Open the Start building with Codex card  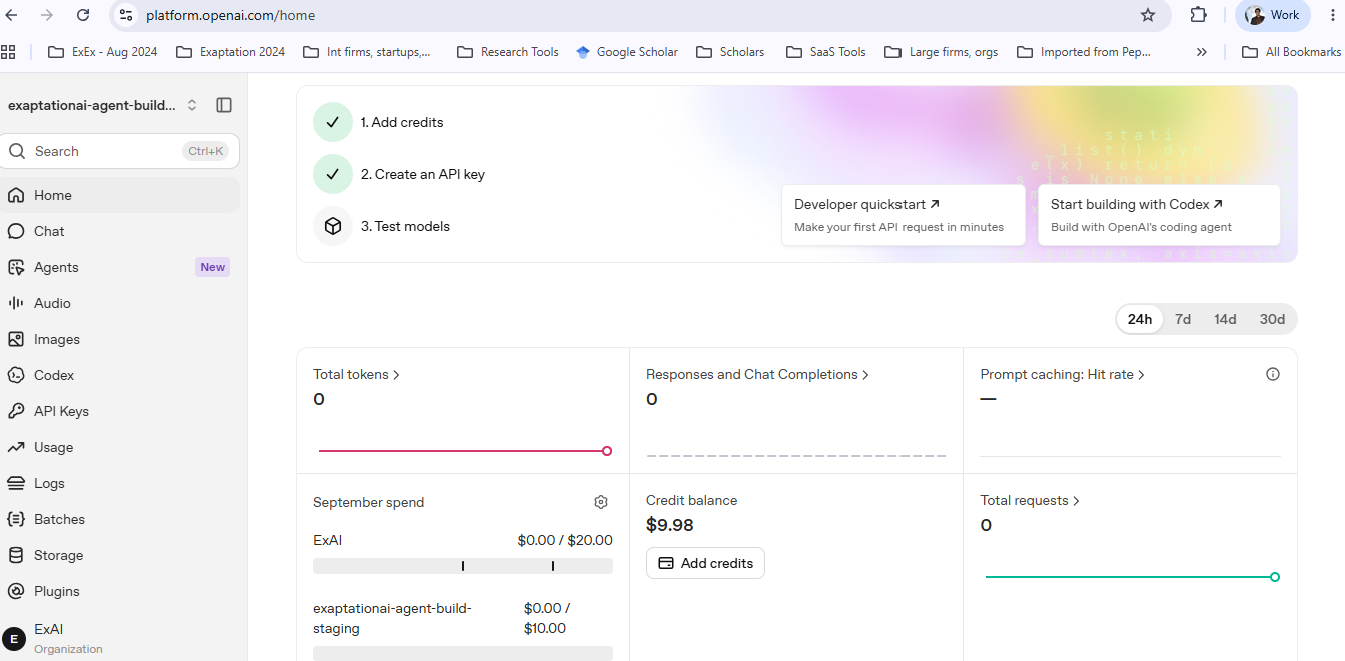point(1159,214)
